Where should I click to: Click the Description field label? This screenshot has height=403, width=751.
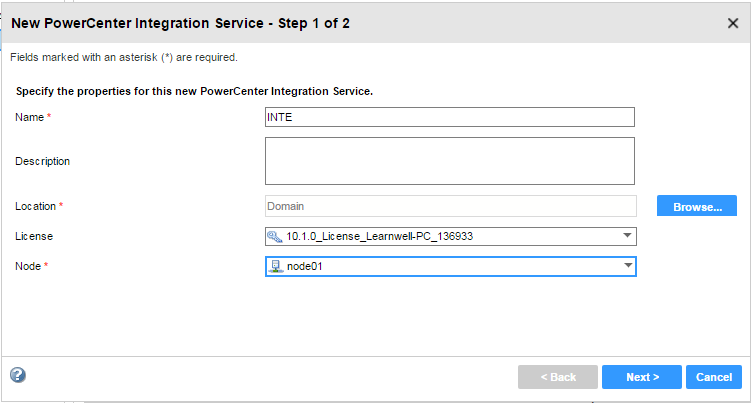tap(42, 161)
